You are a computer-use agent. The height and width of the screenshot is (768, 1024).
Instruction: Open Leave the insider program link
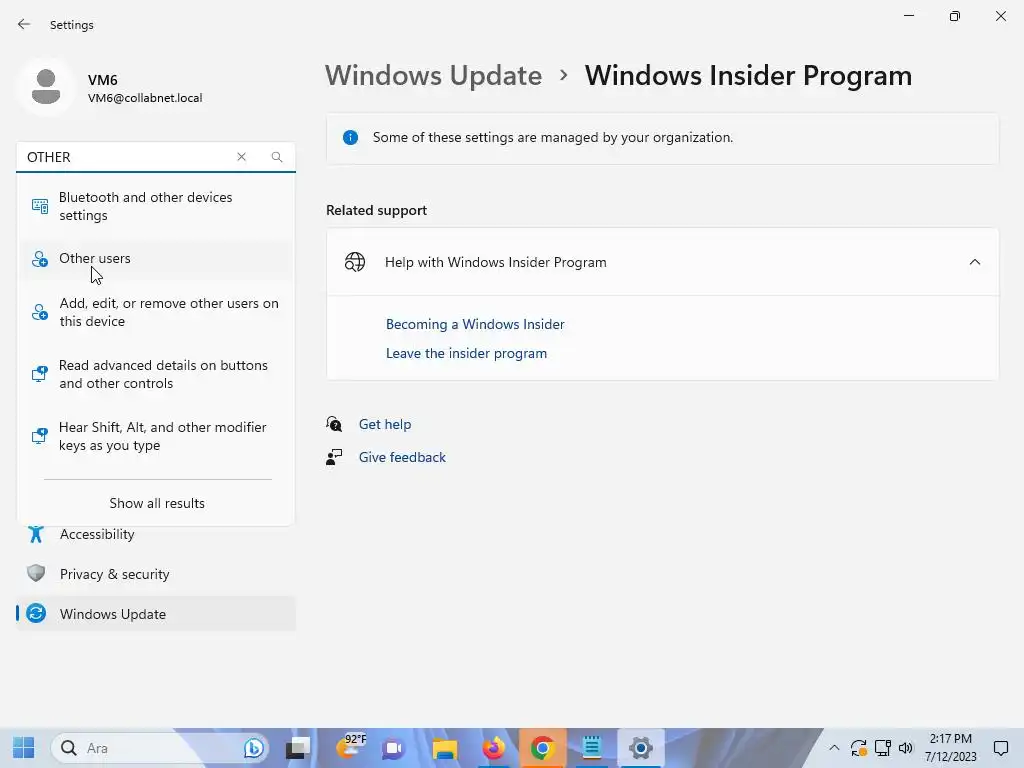[466, 353]
